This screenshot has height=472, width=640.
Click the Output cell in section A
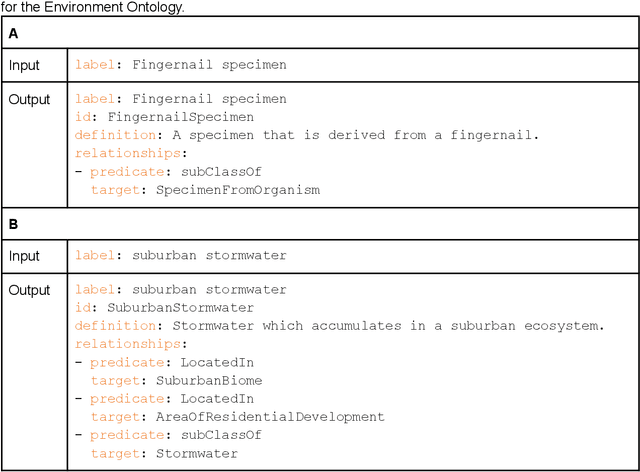[29, 99]
